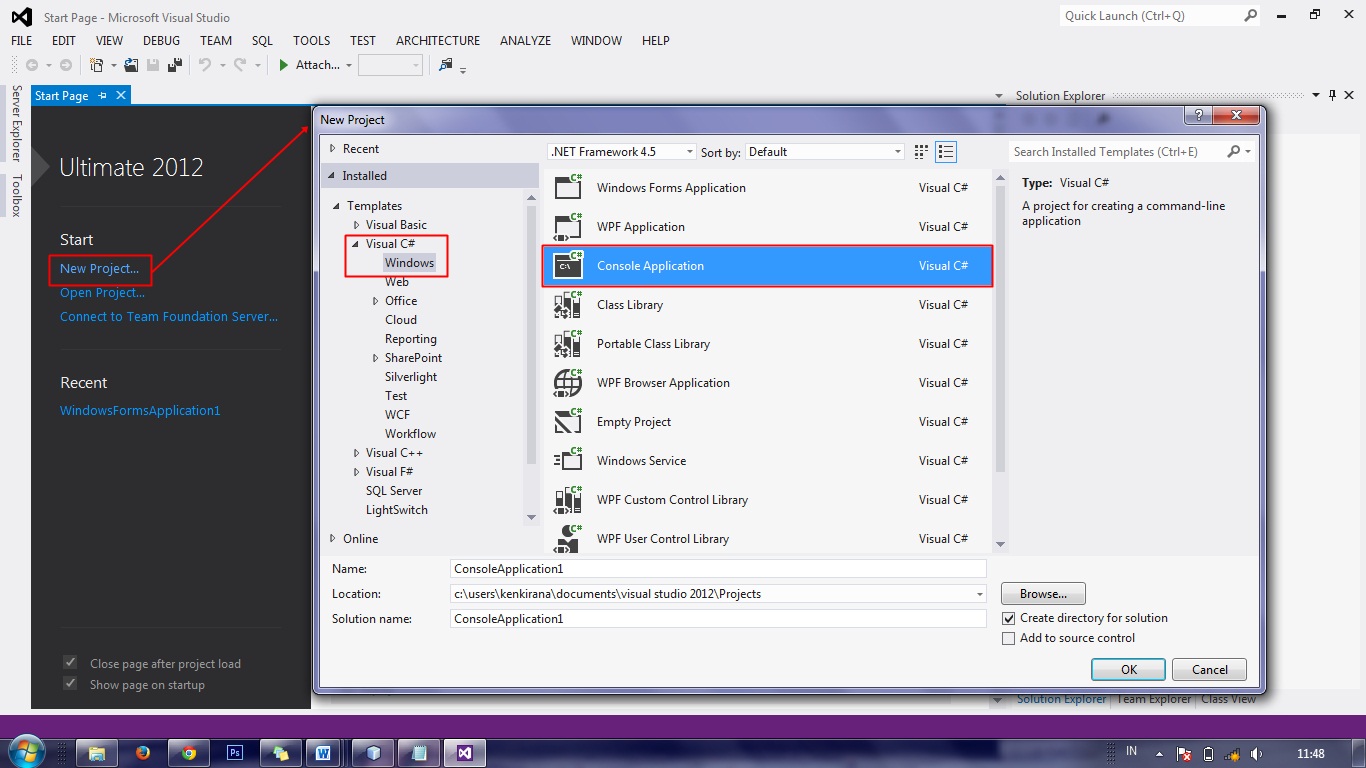Collapse the Visual C# tree node

coord(356,244)
